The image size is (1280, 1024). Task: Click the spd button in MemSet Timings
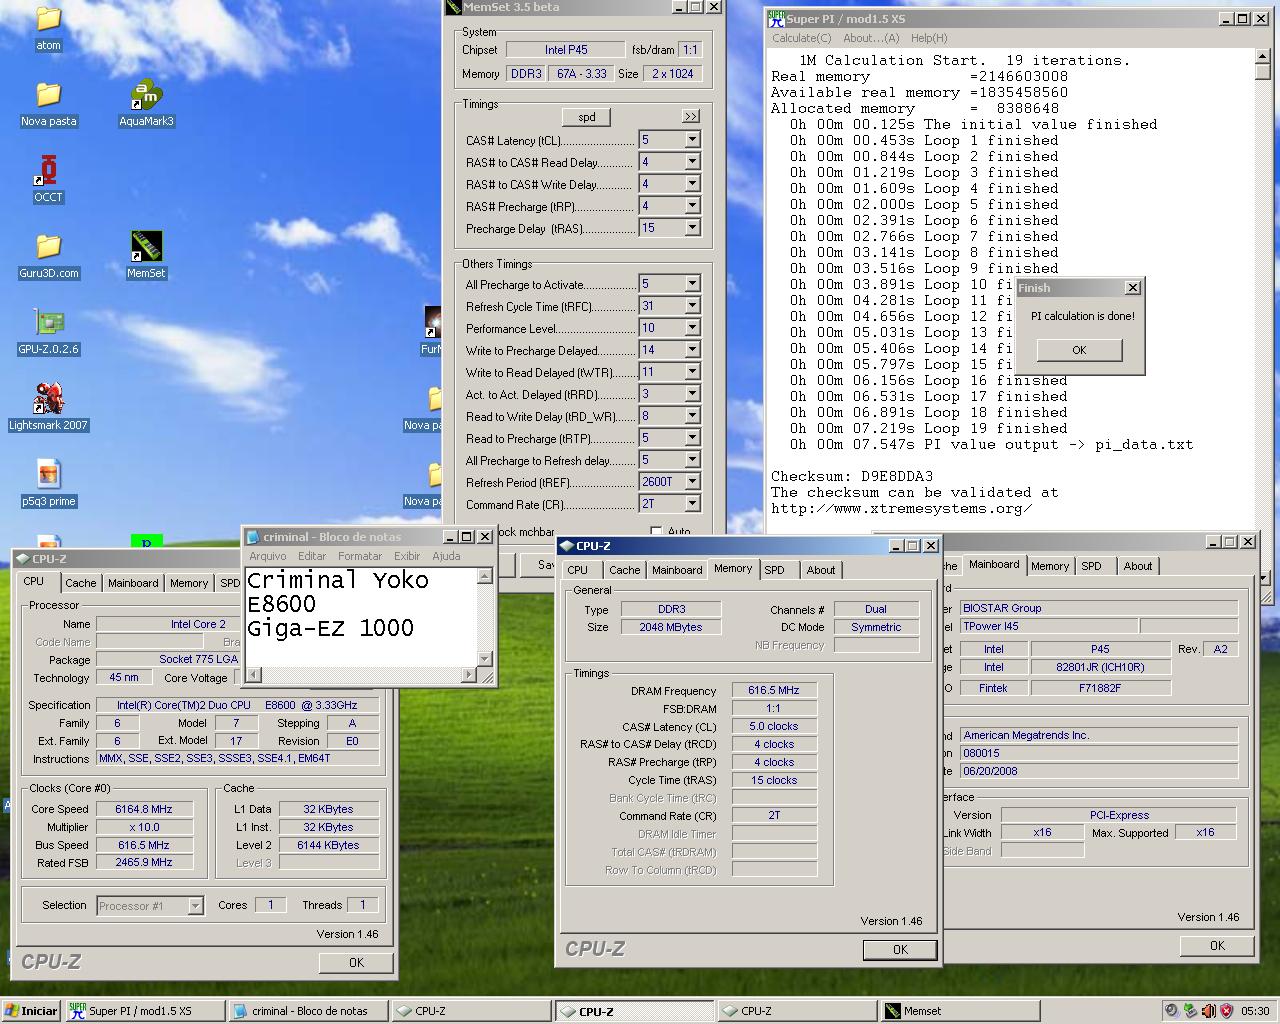pyautogui.click(x=587, y=117)
